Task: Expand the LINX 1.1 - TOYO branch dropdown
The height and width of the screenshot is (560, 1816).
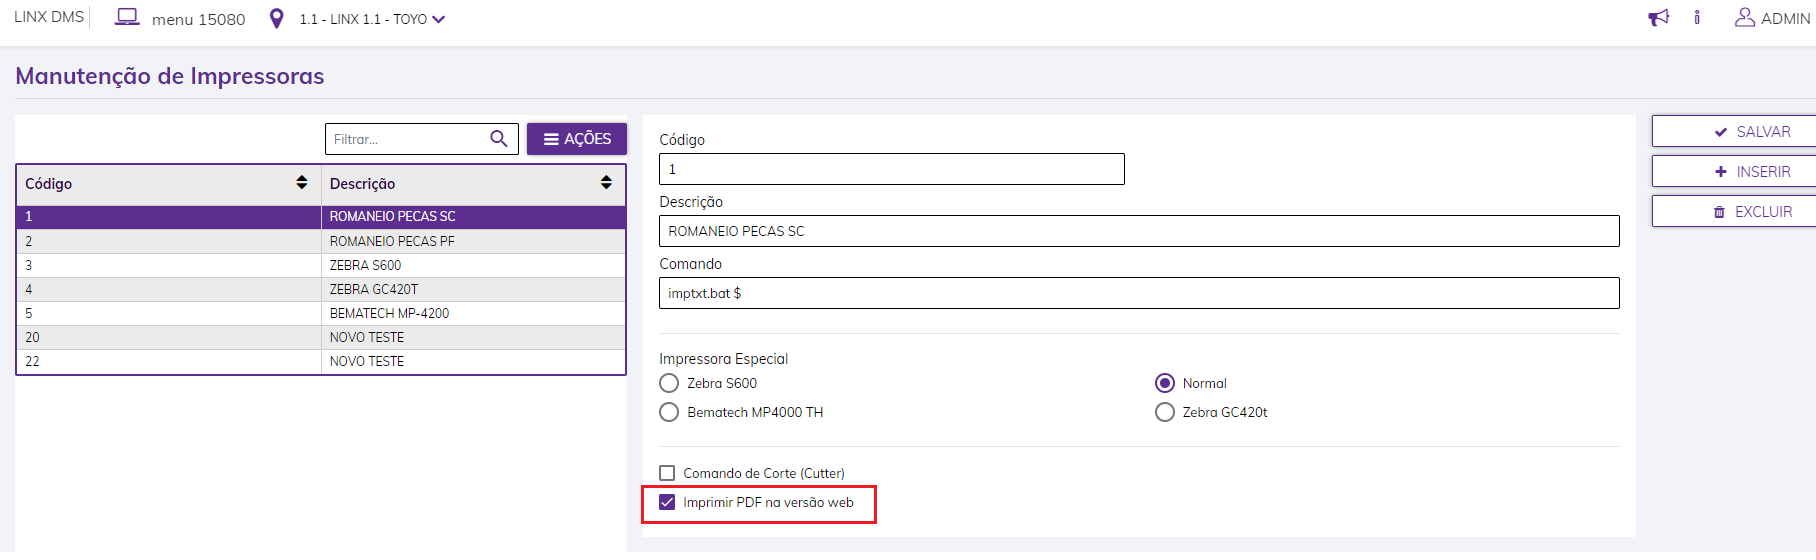Action: [438, 19]
